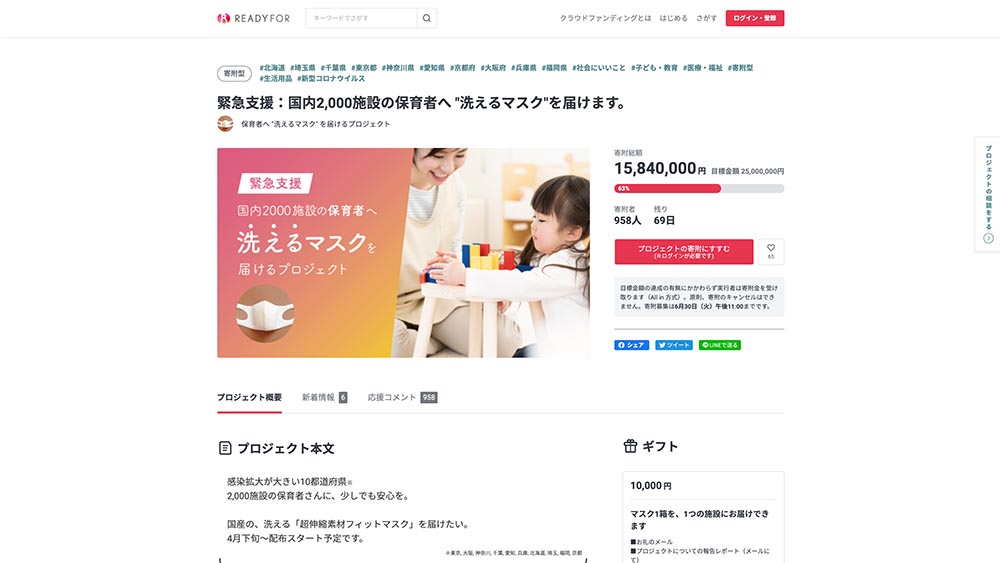The height and width of the screenshot is (563, 1000).
Task: Click the さがす navigation link
Action: coord(706,18)
